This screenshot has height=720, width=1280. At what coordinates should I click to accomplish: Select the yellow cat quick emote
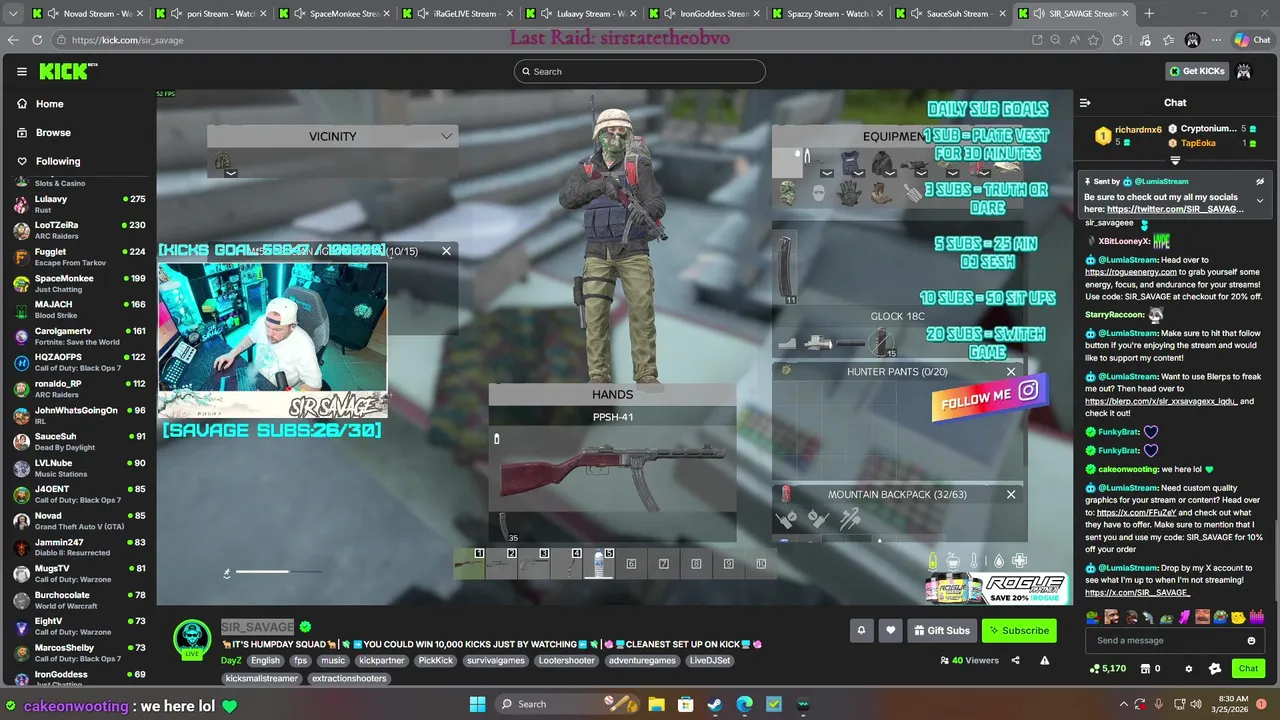1237,617
